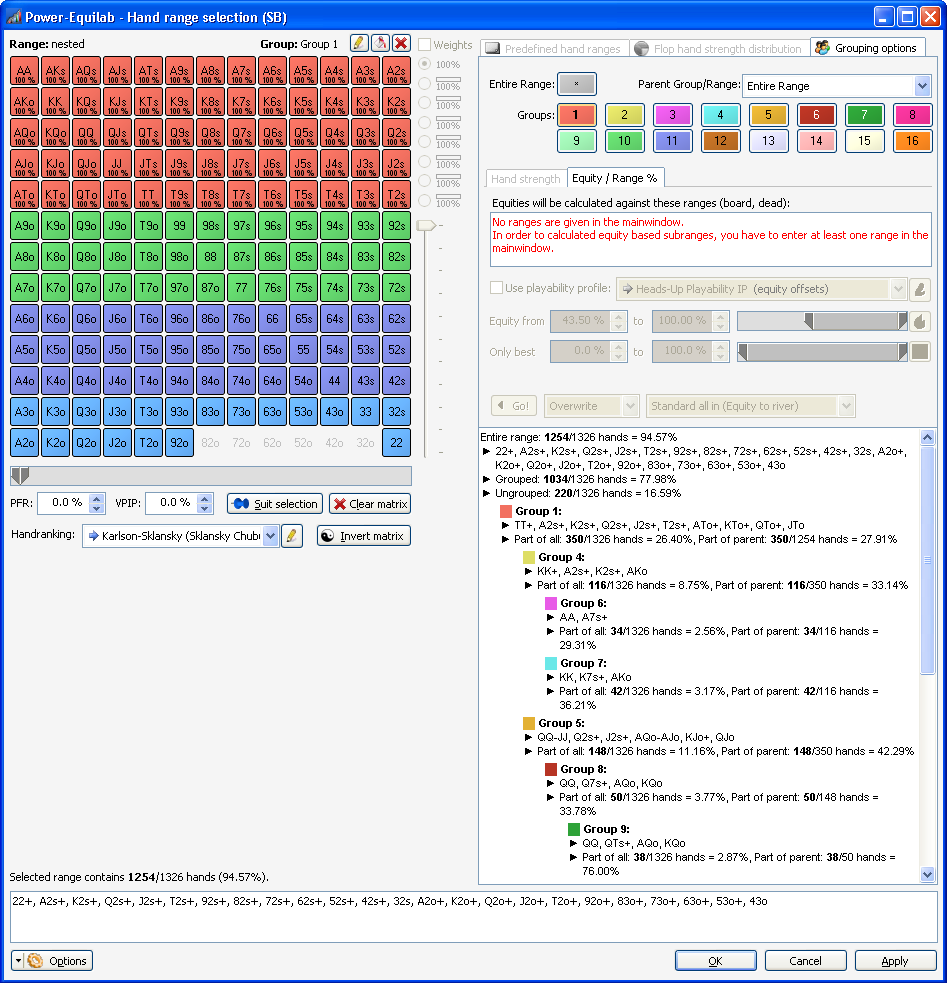Viewport: 947px width, 983px height.
Task: Expand the Ungrouped 220/1326 hands row
Action: (x=486, y=493)
